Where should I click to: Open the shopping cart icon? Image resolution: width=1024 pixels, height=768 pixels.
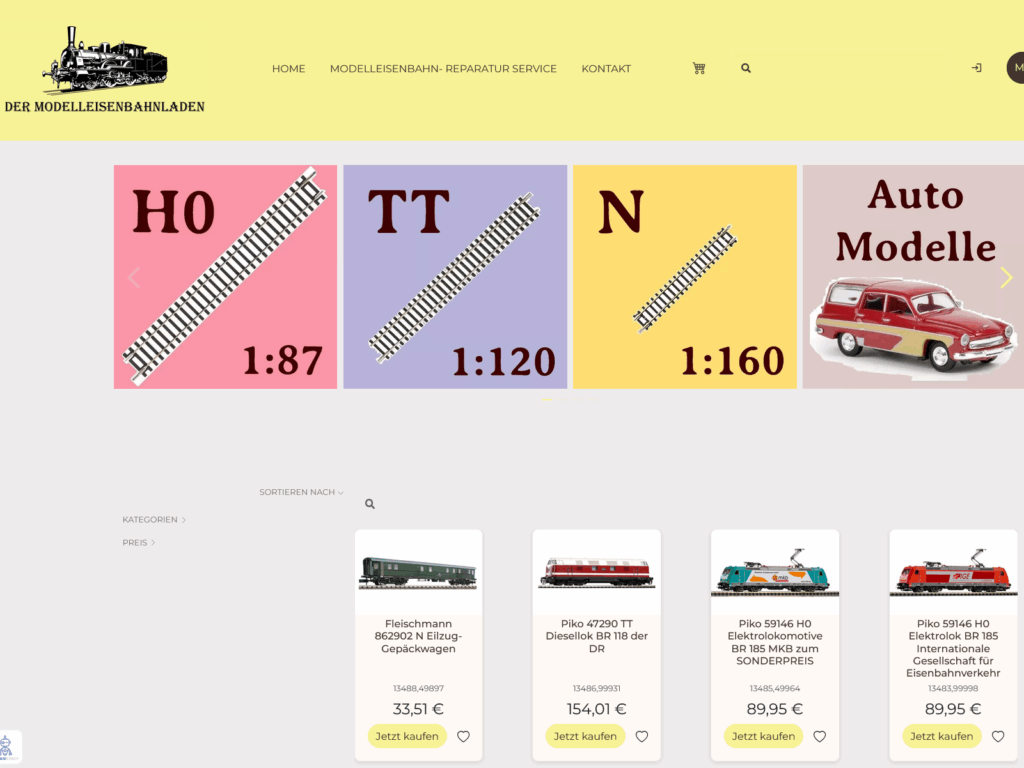699,68
